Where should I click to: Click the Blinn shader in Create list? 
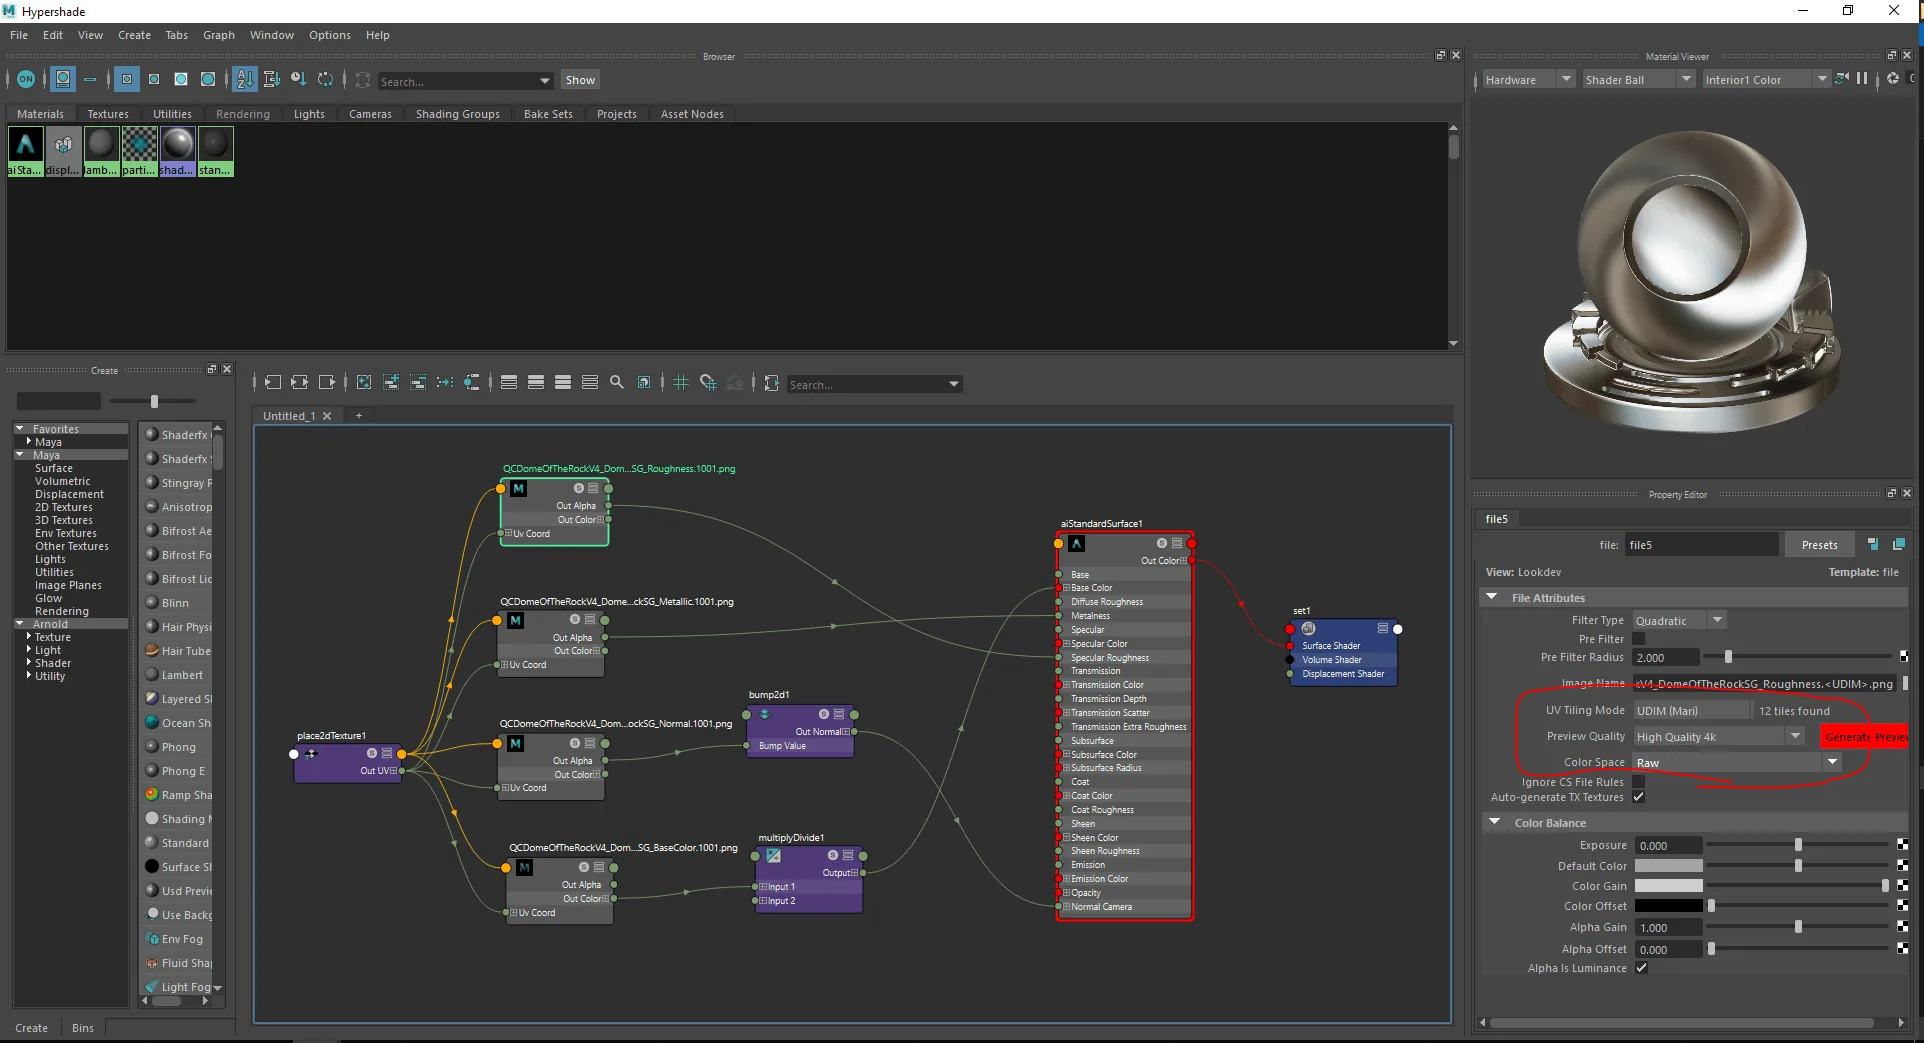(x=175, y=603)
